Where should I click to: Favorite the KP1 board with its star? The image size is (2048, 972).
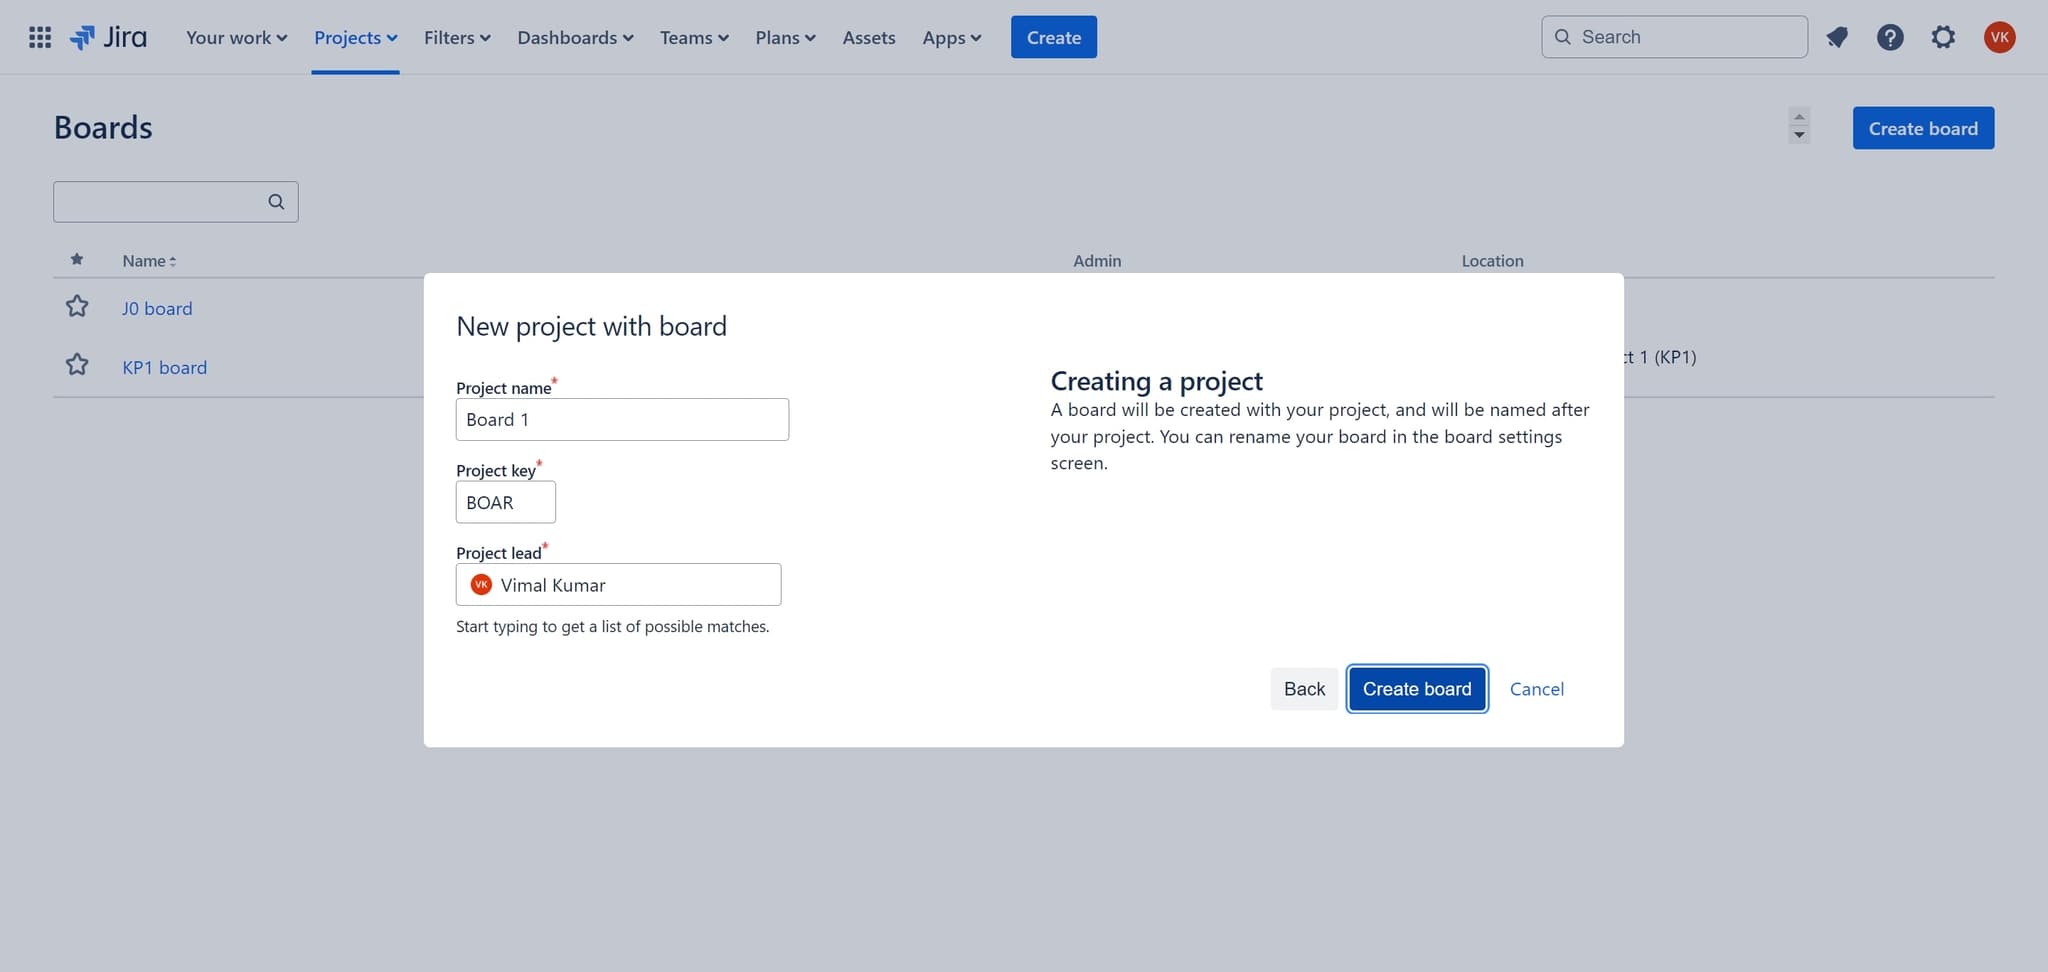pyautogui.click(x=77, y=365)
